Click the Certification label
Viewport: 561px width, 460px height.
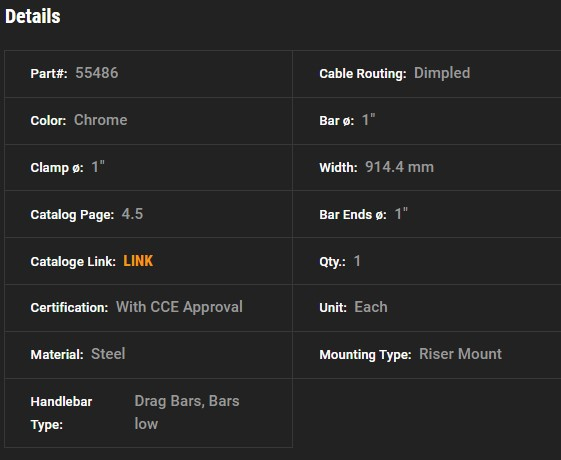click(x=69, y=308)
